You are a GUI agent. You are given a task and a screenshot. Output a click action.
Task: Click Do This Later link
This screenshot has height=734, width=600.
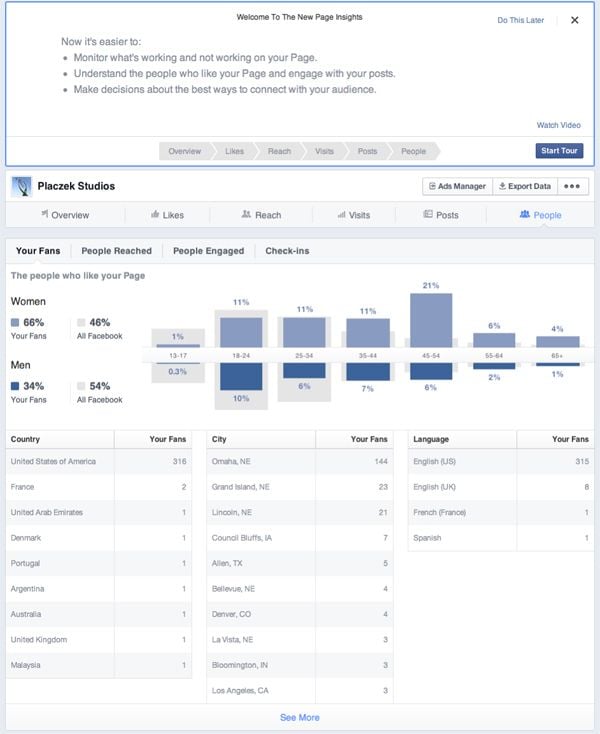[521, 20]
